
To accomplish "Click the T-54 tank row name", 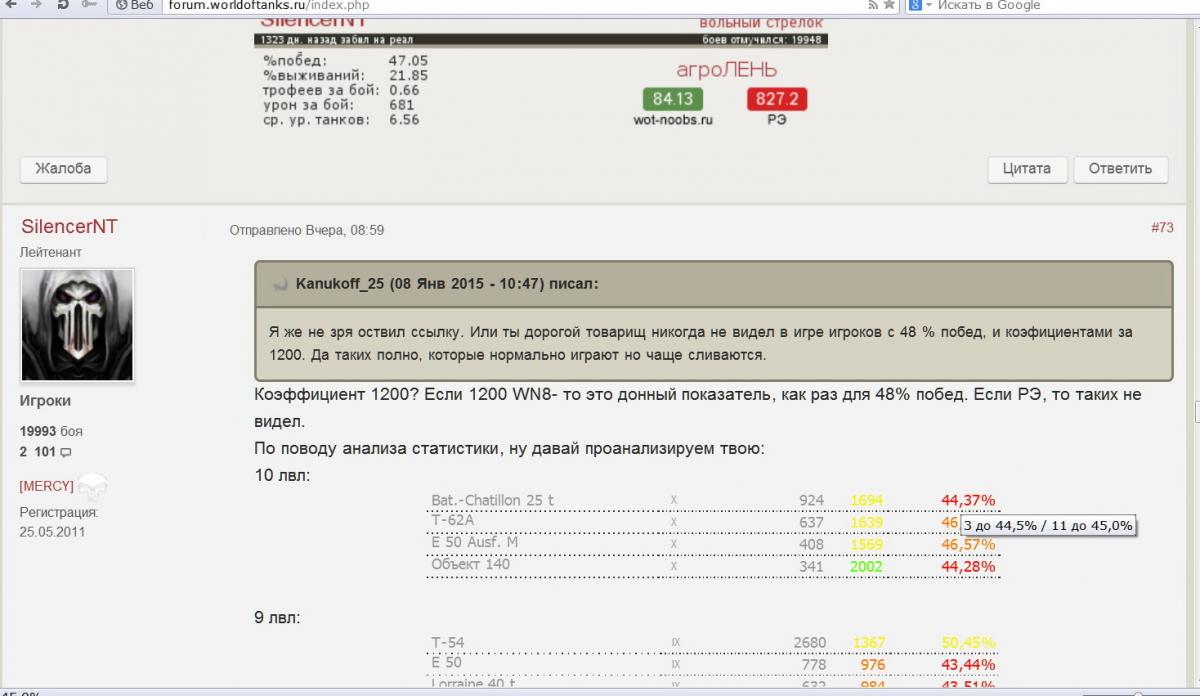I will coord(448,643).
